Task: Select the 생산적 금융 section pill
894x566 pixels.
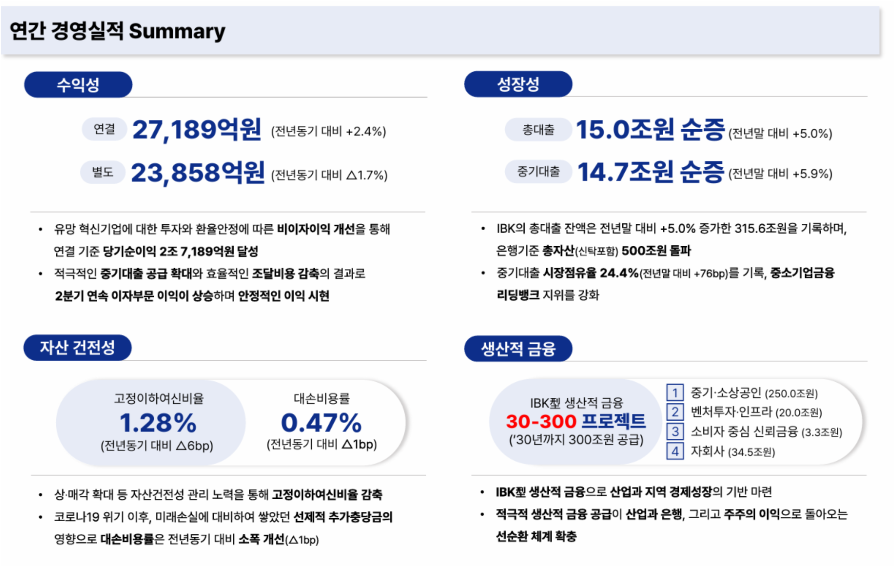Action: coord(518,348)
